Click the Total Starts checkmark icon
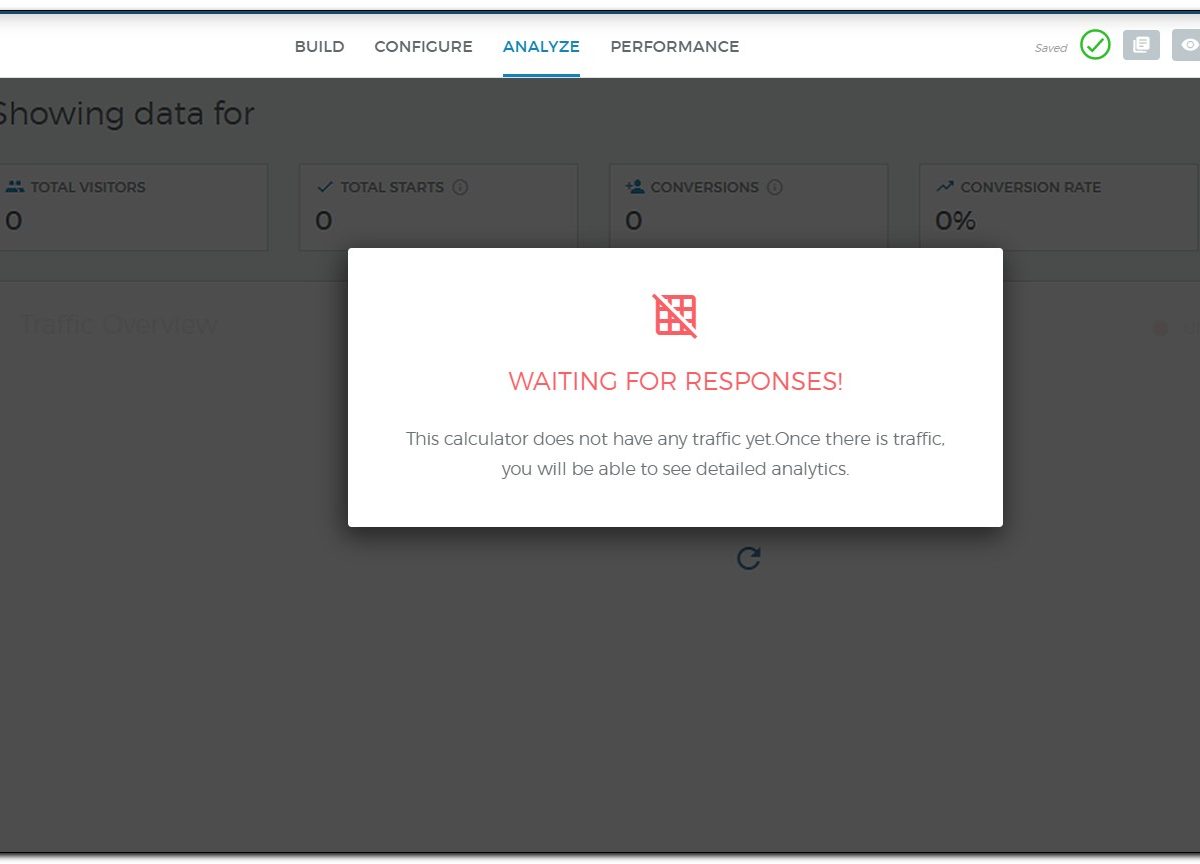1200x864 pixels. click(325, 187)
